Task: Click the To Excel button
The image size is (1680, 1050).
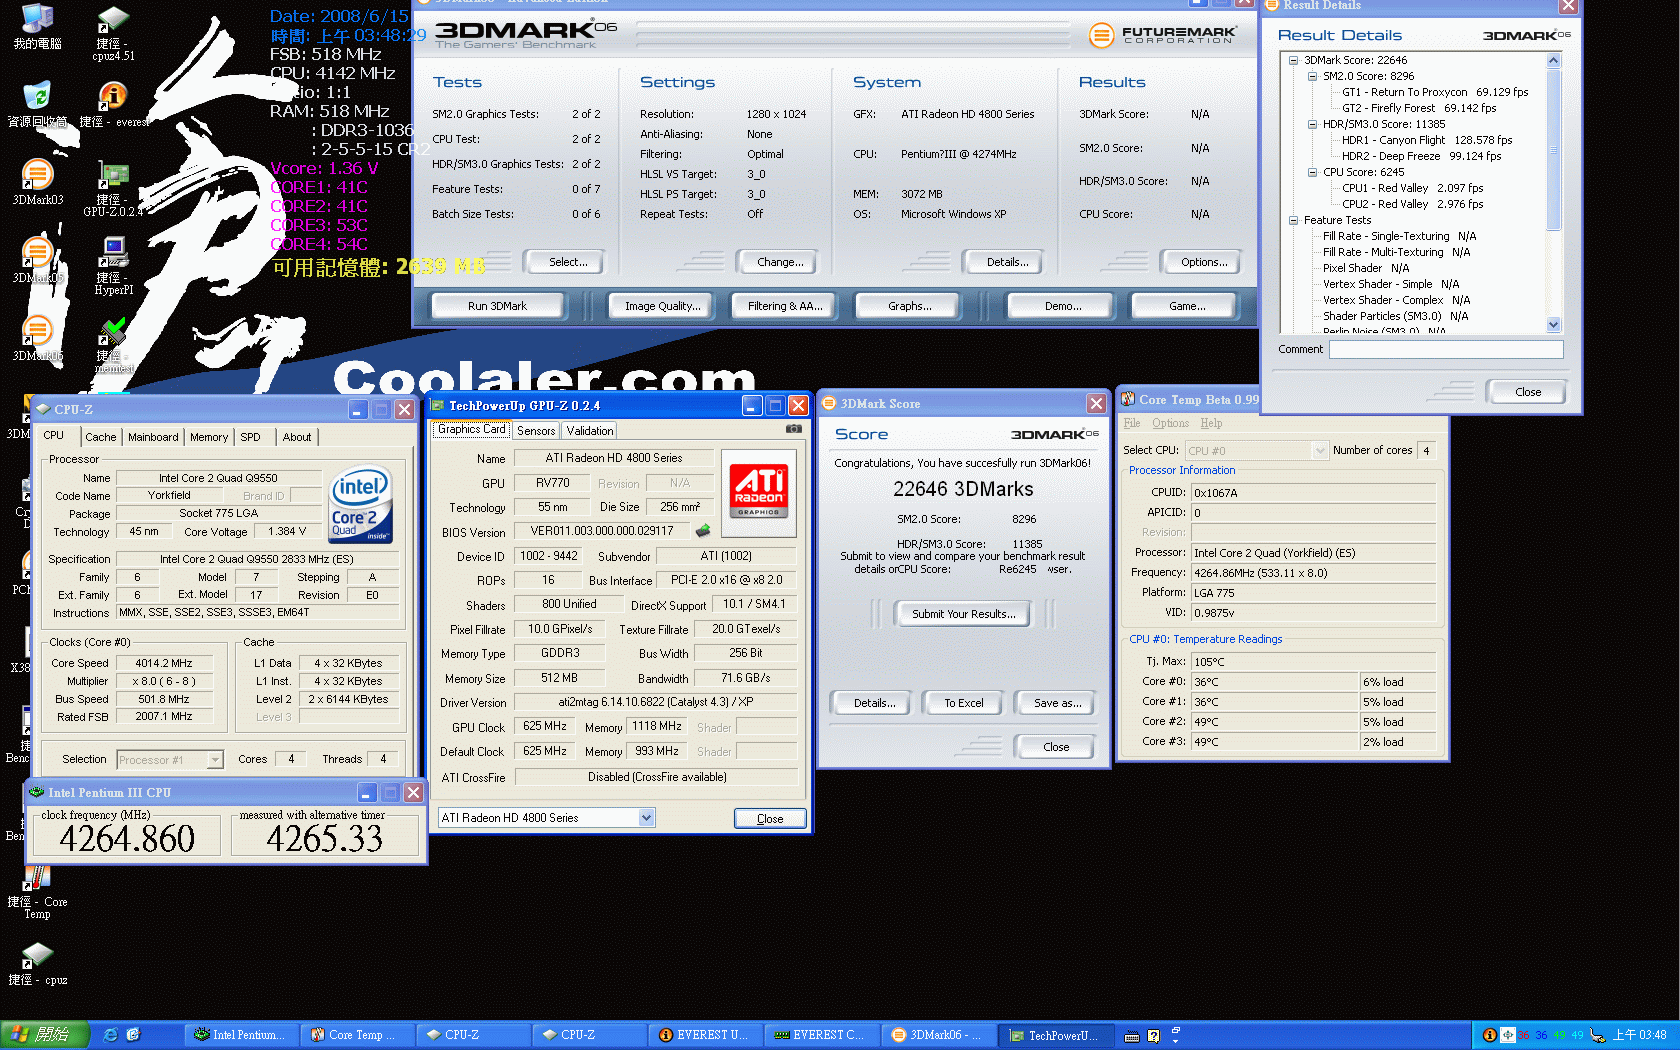Action: [x=964, y=703]
